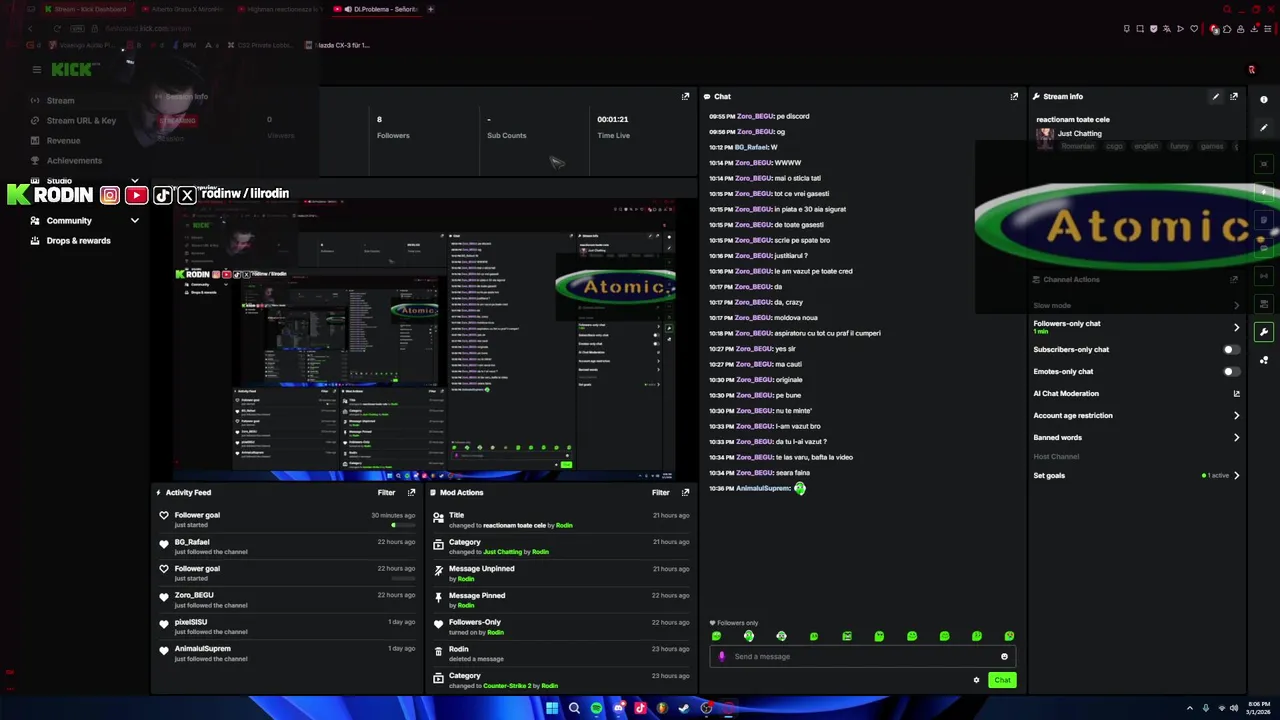This screenshot has width=1280, height=720.
Task: Expand the Studio sidebar section
Action: click(134, 181)
